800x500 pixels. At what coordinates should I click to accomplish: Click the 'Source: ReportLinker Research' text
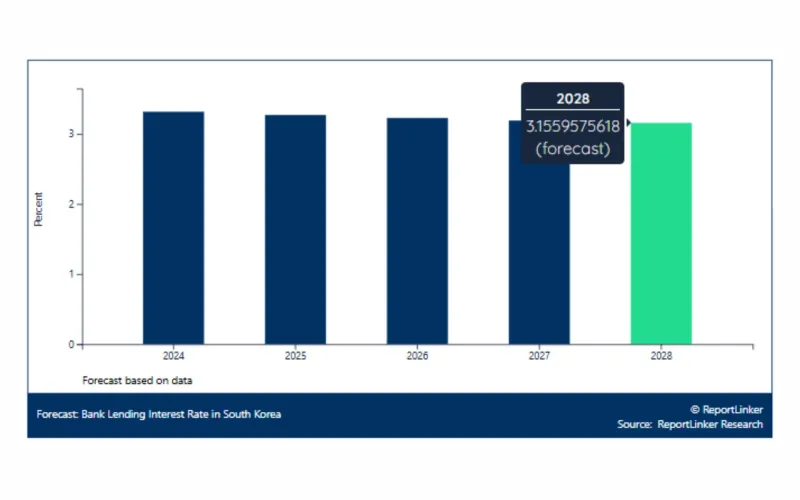pos(690,424)
